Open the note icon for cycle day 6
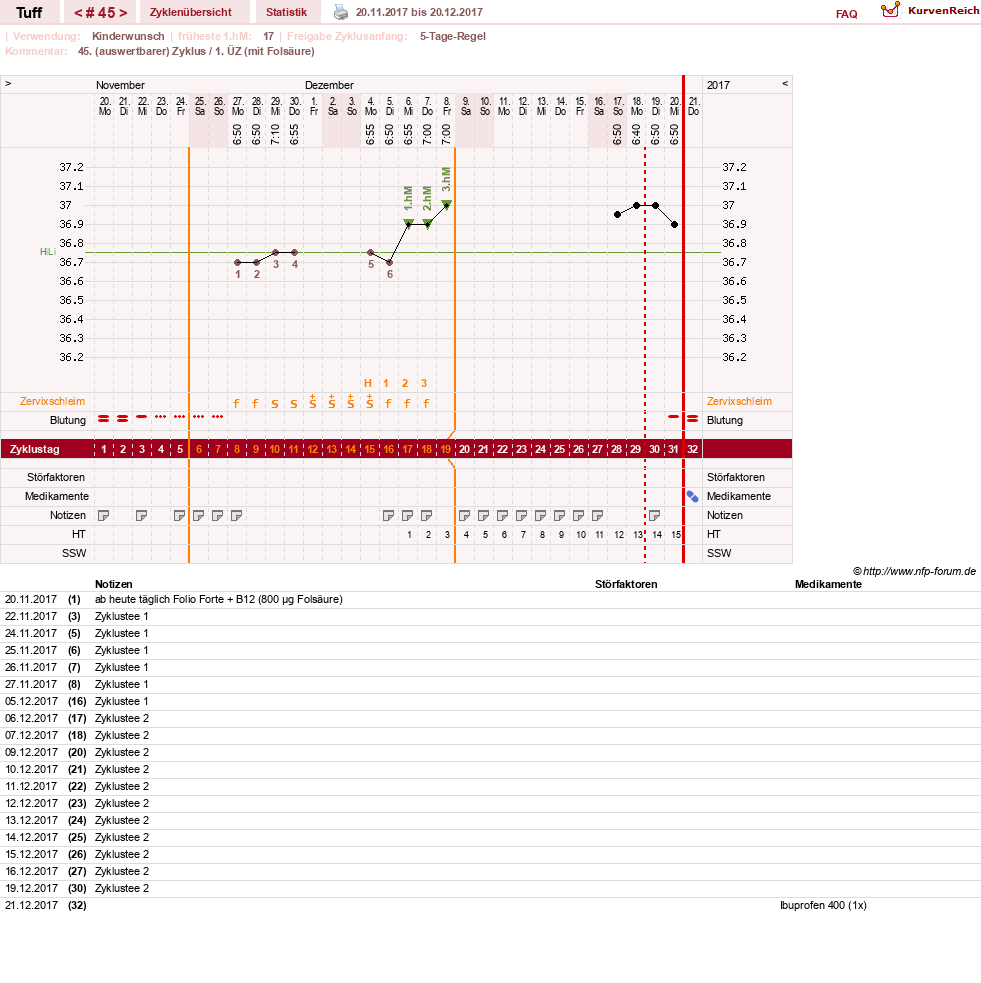Screen dimensions: 981x983 tap(198, 515)
